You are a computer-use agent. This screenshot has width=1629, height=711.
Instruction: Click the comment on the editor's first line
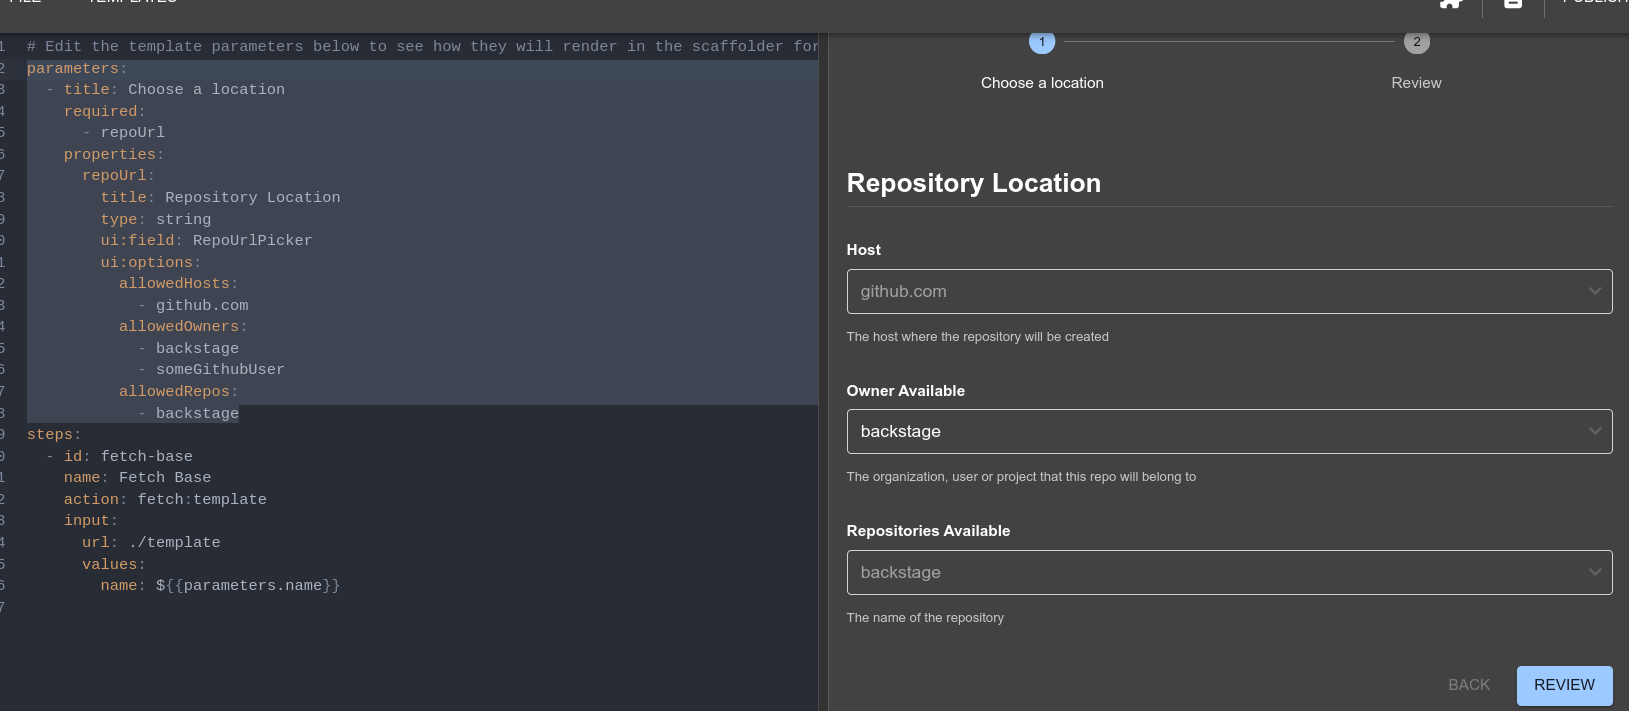tap(420, 47)
